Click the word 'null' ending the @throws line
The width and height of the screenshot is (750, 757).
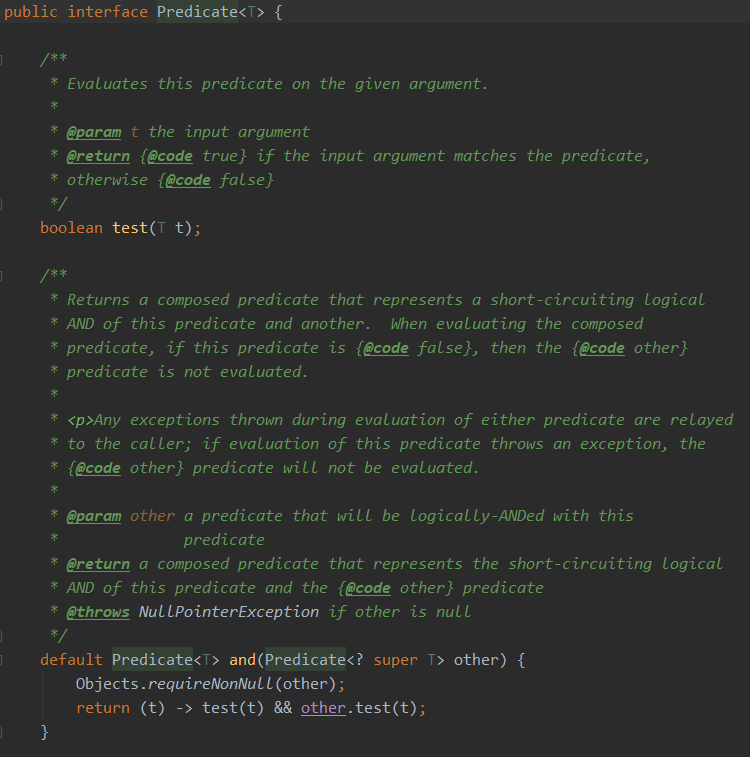(x=453, y=612)
